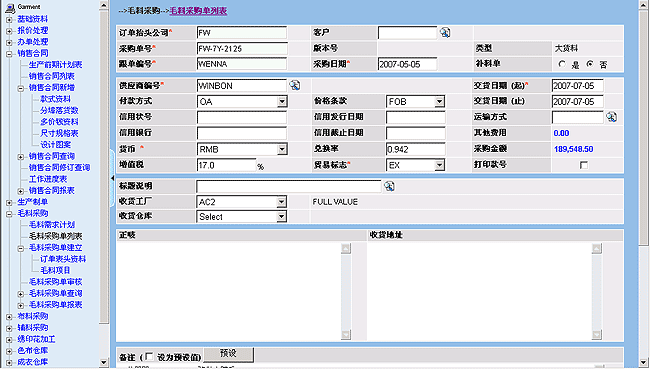Open supplier lookup icon next to WINBON
Screen dimensions: 650x369
295,85
